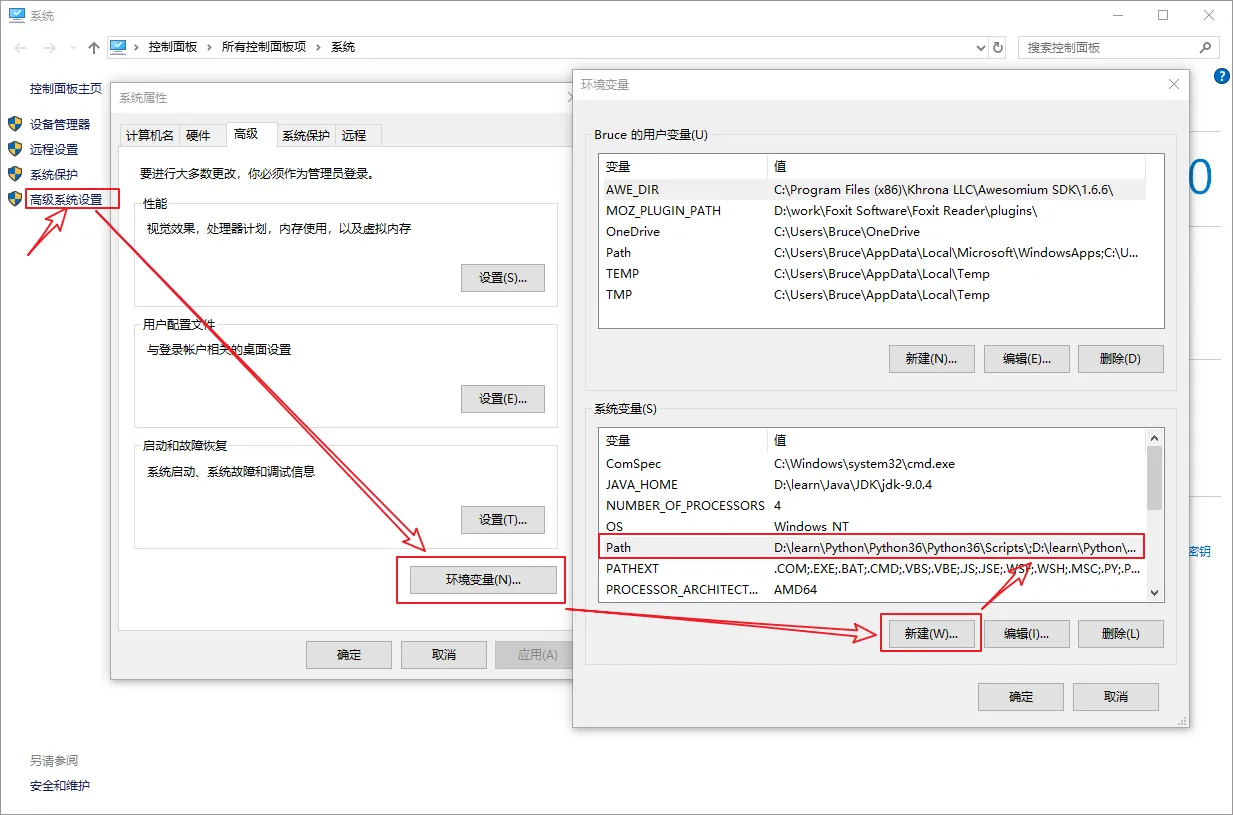
Task: Click system variables scrollbar up arrow
Action: click(x=1155, y=438)
